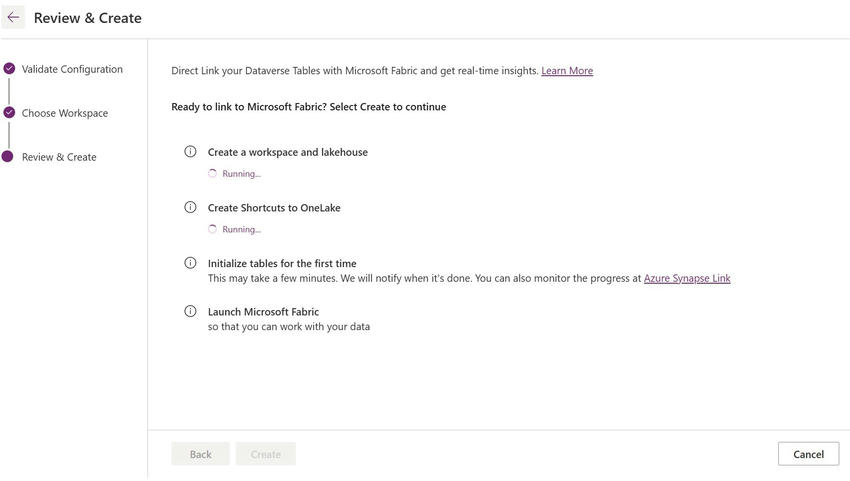Viewport: 850px width, 481px height.
Task: Select the Validate Configuration step
Action: [72, 69]
